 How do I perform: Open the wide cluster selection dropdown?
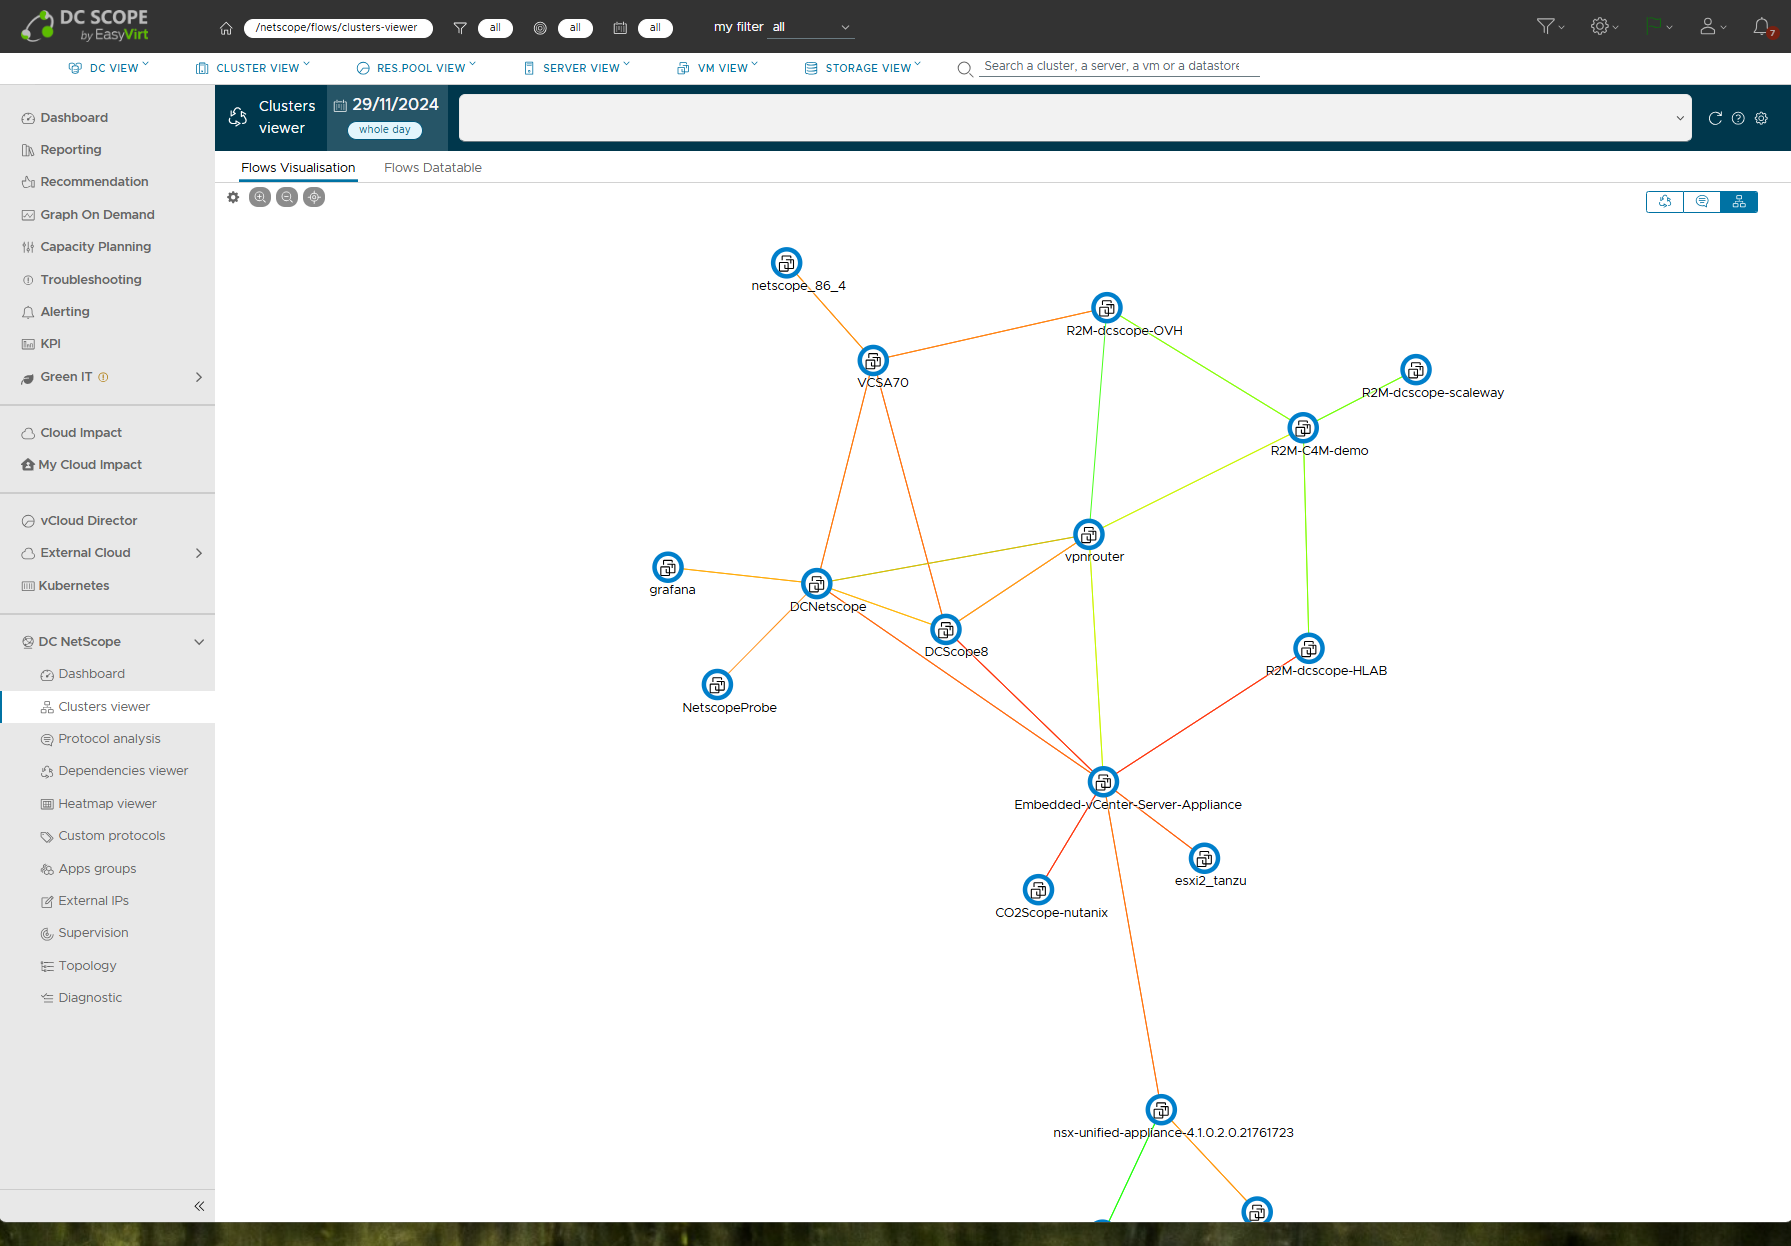point(1075,118)
